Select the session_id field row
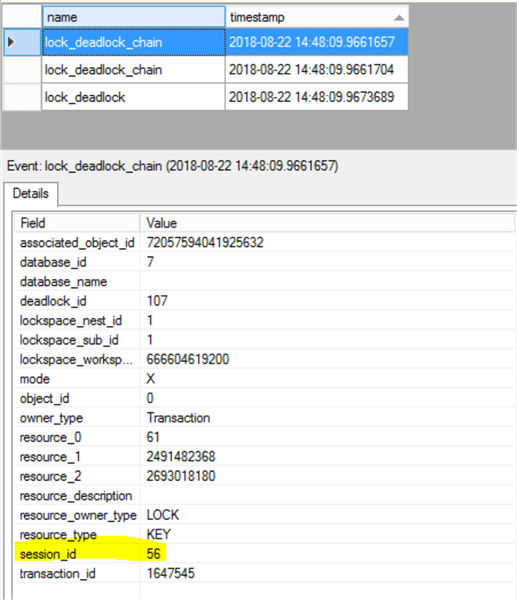517x600 pixels. click(265, 554)
